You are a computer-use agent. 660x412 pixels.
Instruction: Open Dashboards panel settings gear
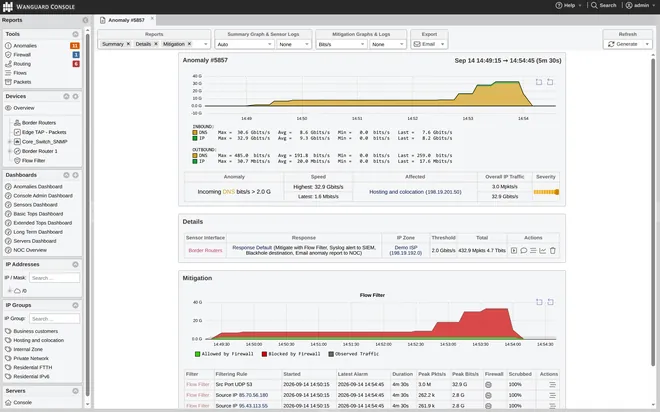click(x=75, y=175)
